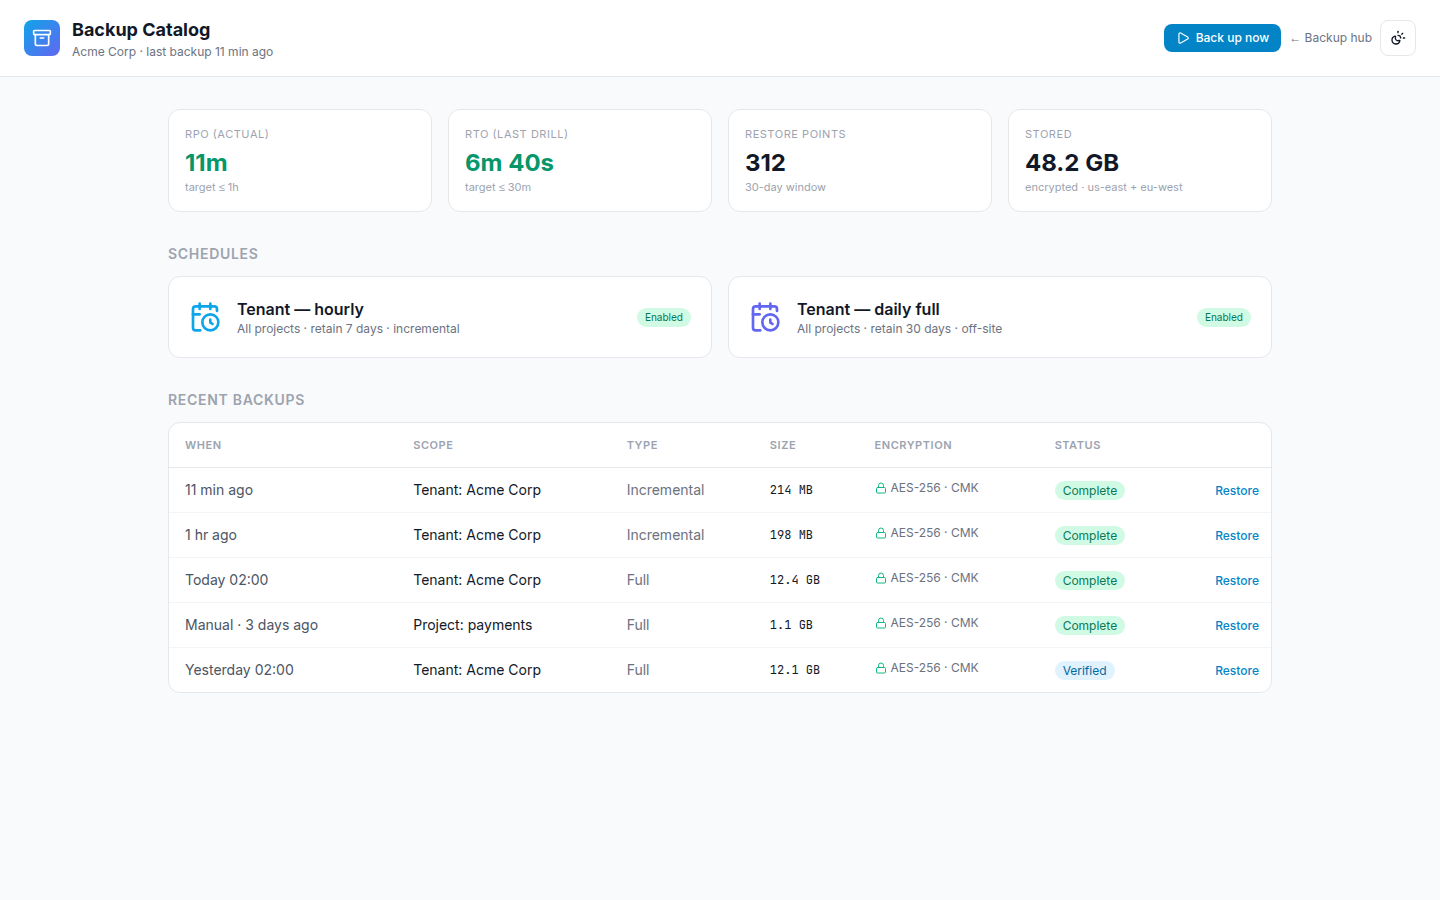Toggle the dark mode theme icon
Screen dimensions: 1440x900
pos(1398,38)
